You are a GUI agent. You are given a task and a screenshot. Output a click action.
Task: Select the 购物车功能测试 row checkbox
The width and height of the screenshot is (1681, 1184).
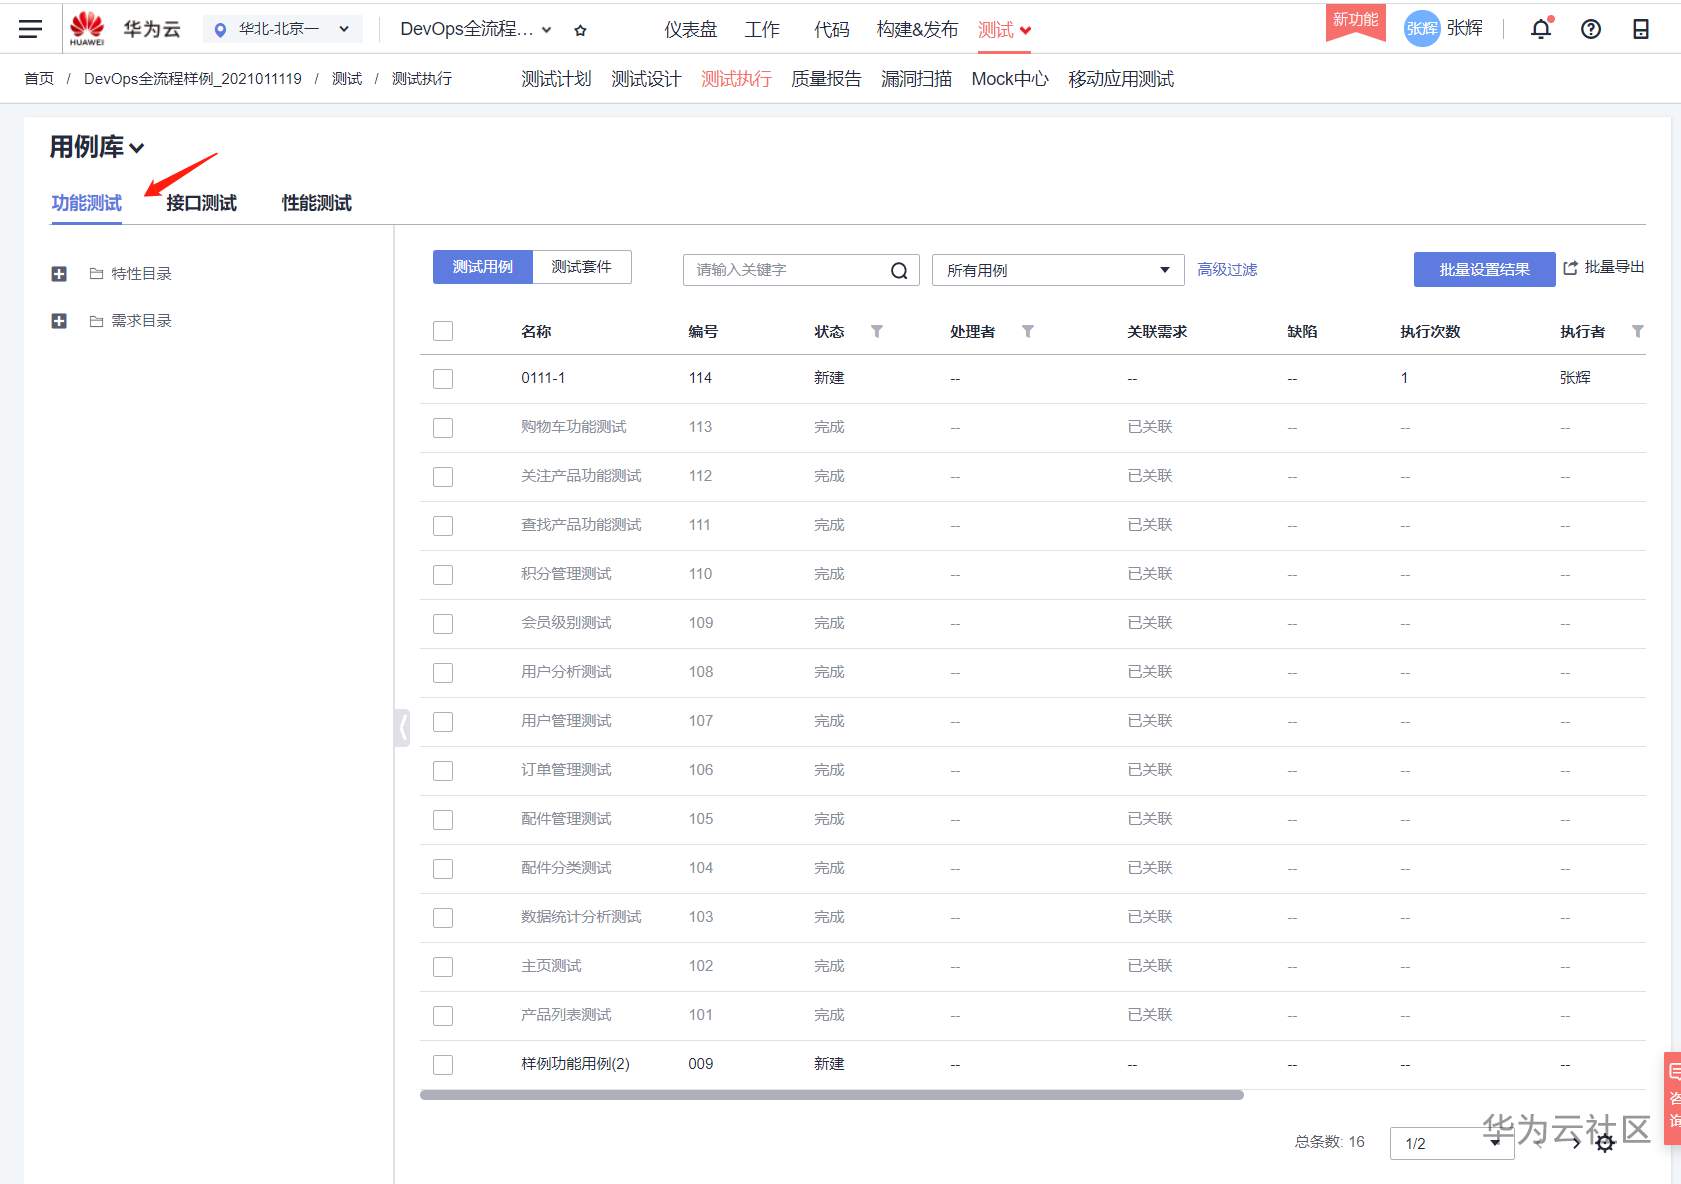pyautogui.click(x=443, y=428)
